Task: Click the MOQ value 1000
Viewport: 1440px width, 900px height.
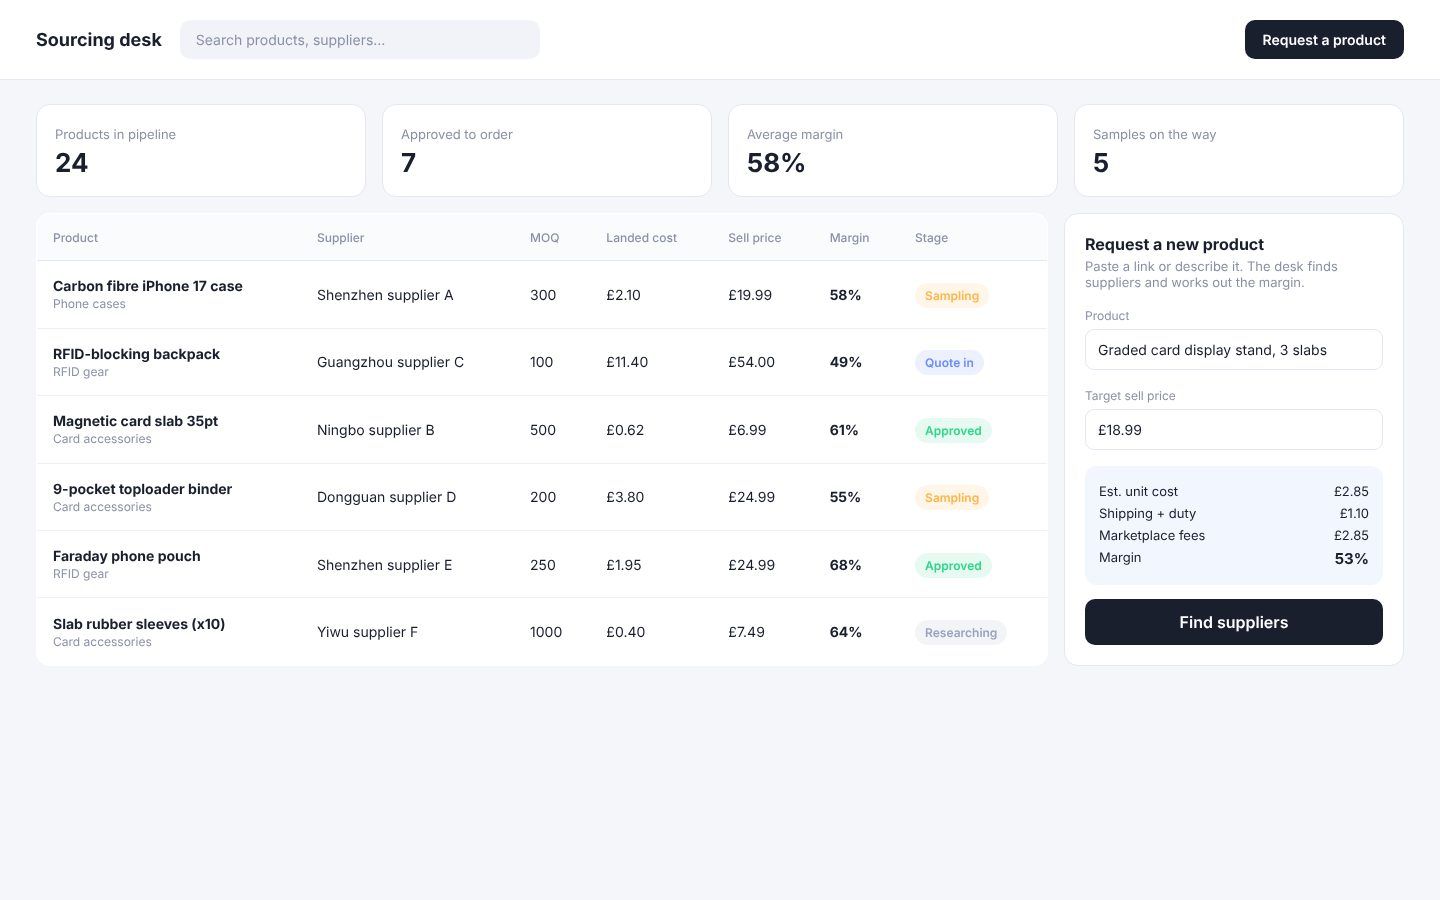Action: coord(546,632)
